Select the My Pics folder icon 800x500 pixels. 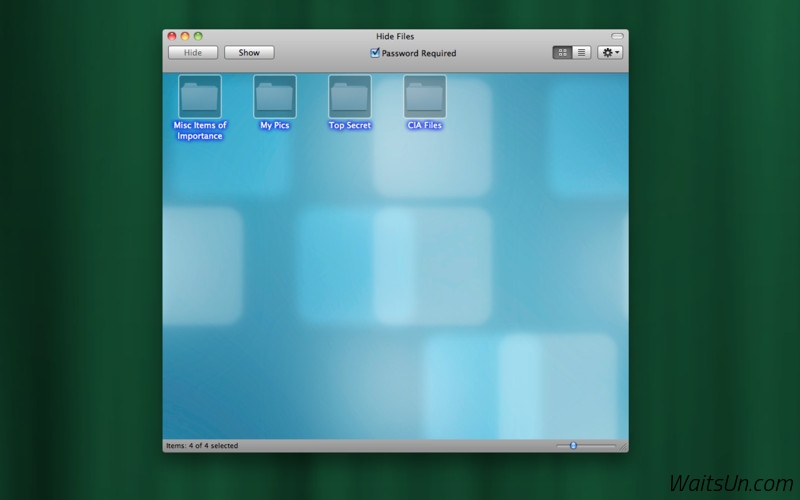click(x=274, y=97)
